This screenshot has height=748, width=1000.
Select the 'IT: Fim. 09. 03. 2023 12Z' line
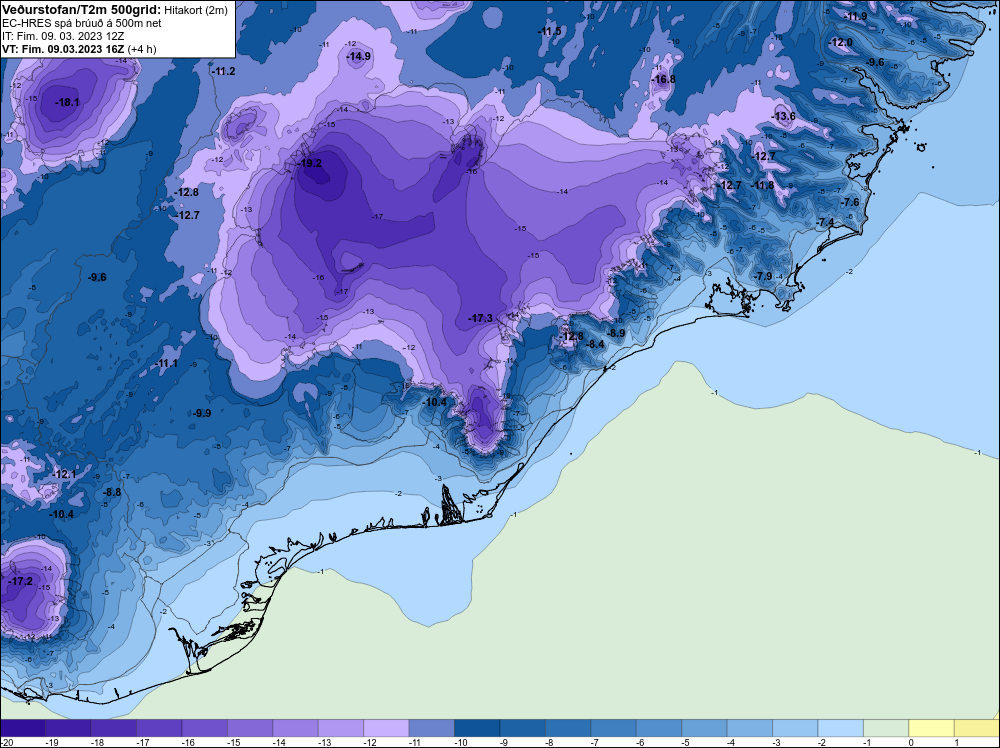pyautogui.click(x=62, y=36)
